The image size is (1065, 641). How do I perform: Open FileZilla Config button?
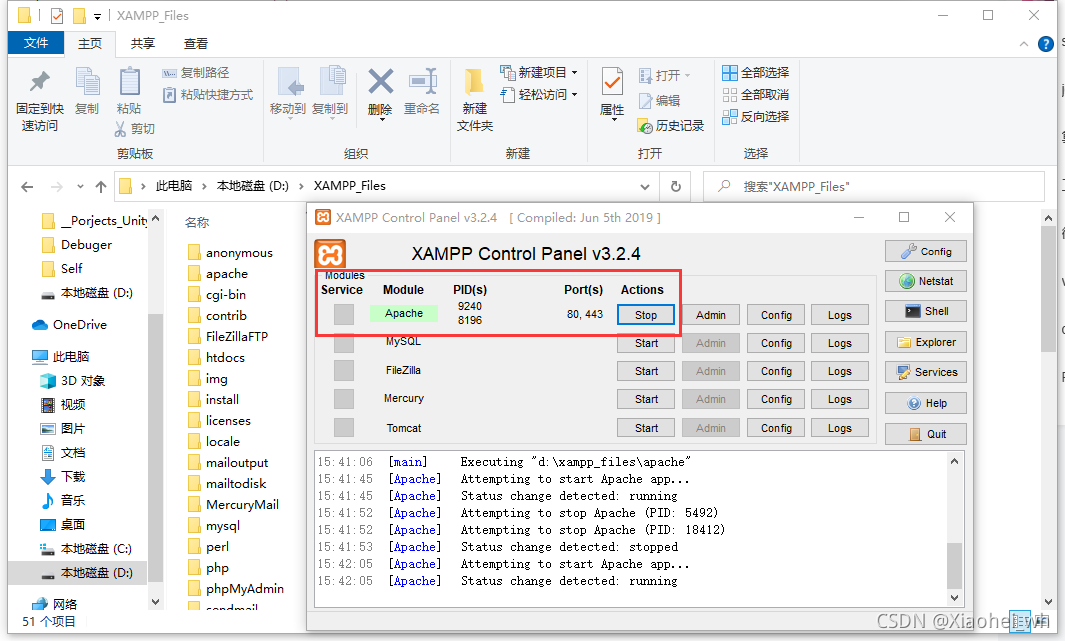(776, 371)
